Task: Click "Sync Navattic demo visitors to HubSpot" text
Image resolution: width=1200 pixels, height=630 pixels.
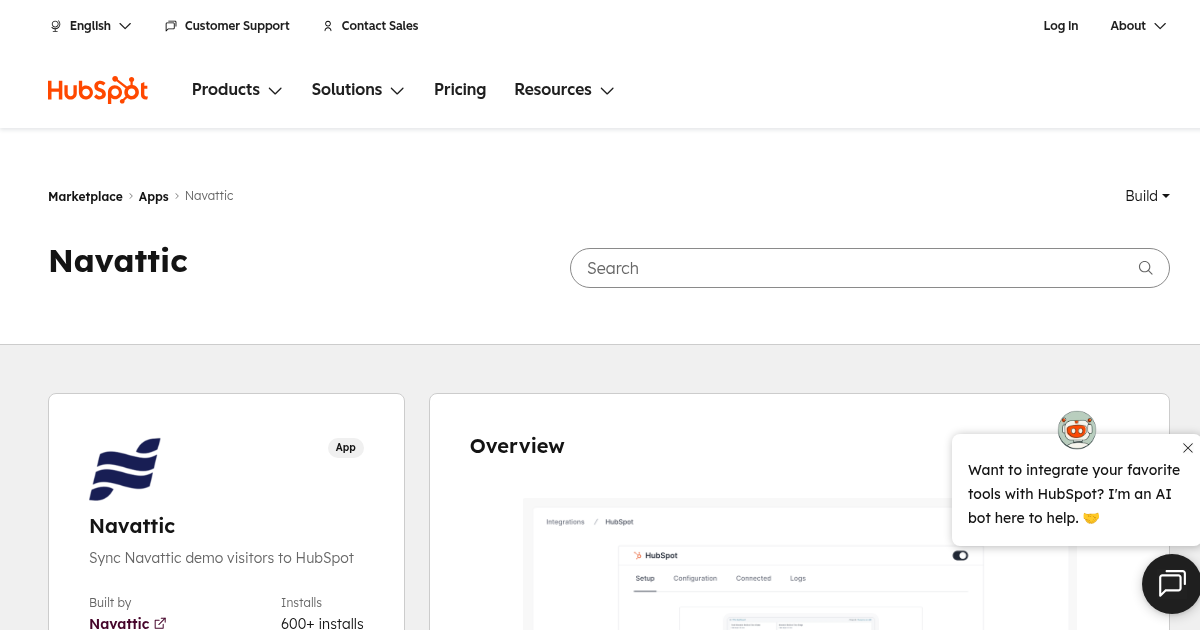Action: (x=221, y=558)
